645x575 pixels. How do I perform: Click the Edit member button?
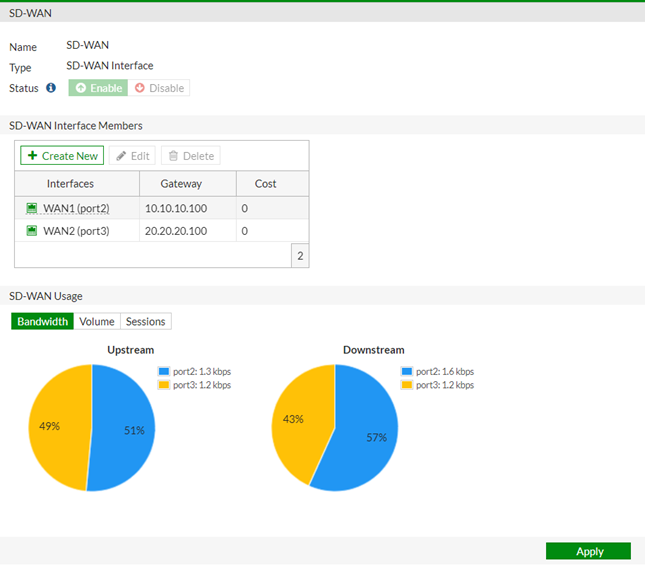click(132, 156)
